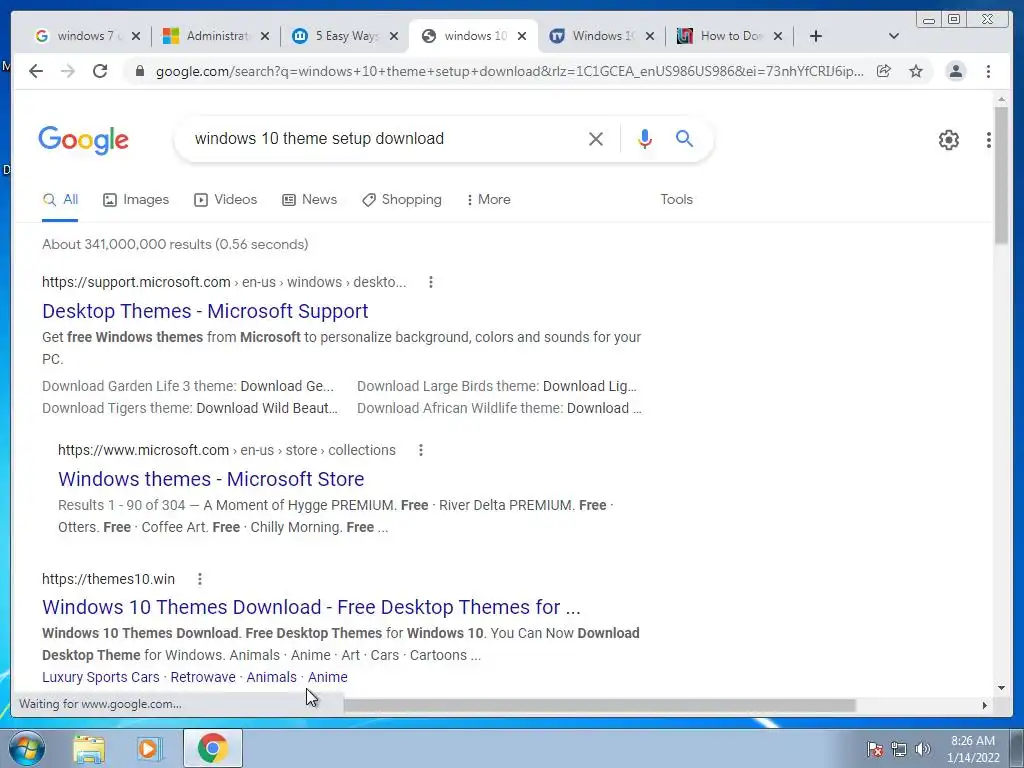
Task: View site information via the padlock icon
Action: pyautogui.click(x=139, y=71)
